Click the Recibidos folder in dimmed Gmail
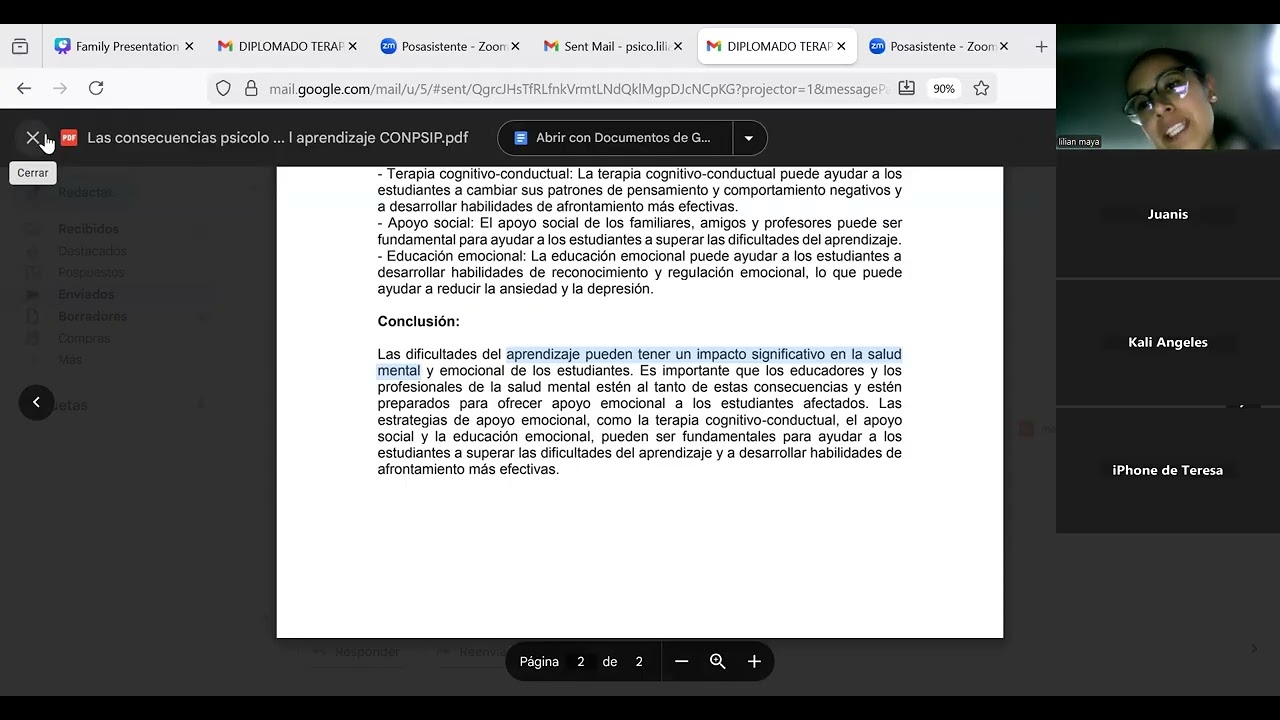The image size is (1280, 720). (x=88, y=229)
